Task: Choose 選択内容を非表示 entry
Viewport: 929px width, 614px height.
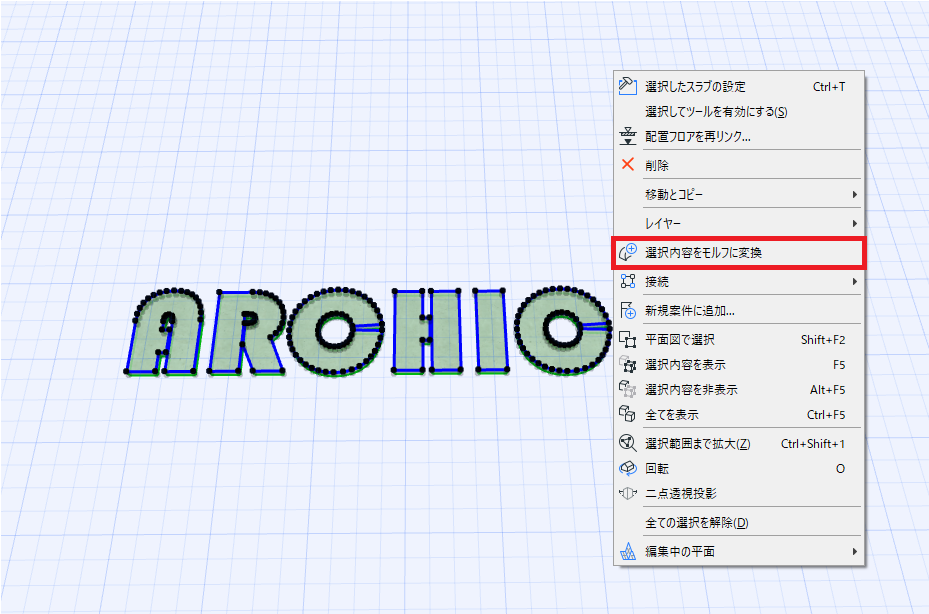Action: coord(738,389)
